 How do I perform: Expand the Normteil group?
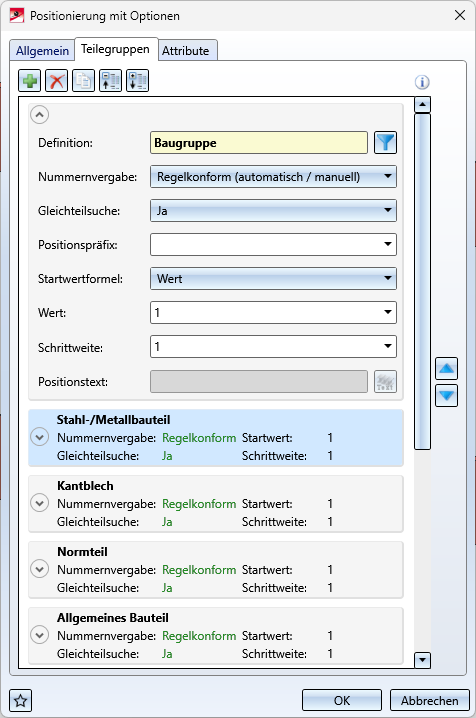coord(39,569)
